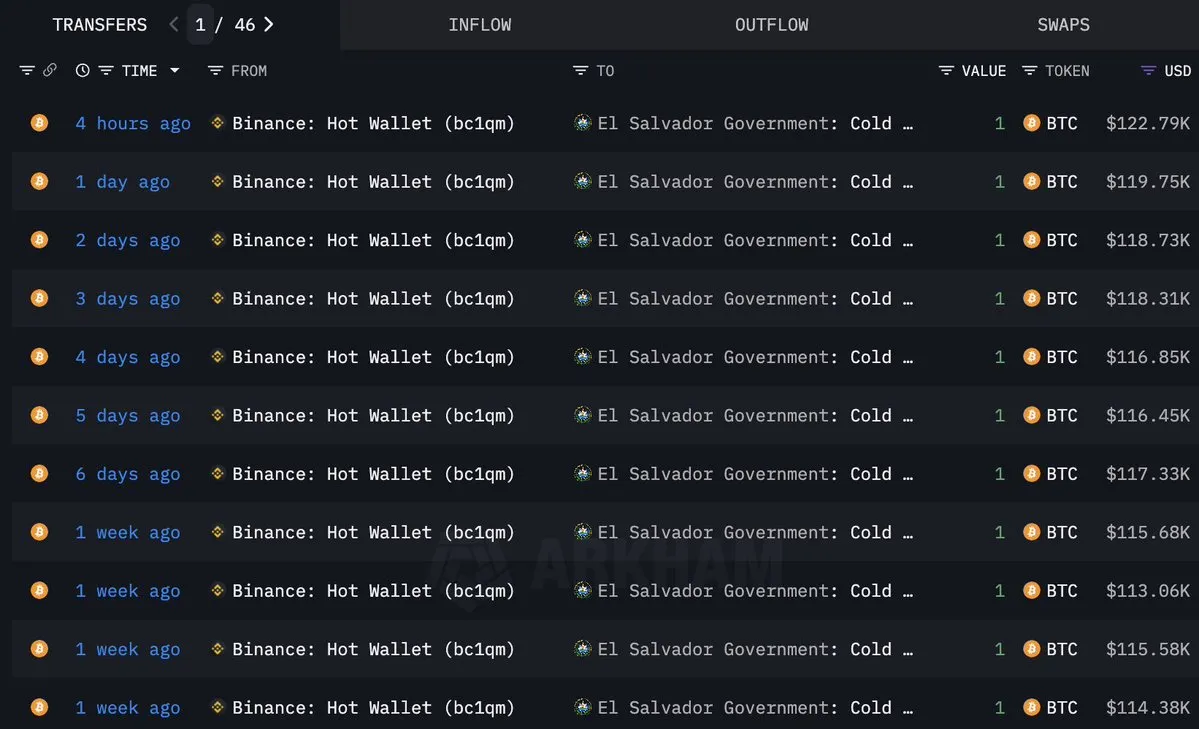This screenshot has height=729, width=1199.
Task: Switch to the SWAPS tab
Action: 1063,24
